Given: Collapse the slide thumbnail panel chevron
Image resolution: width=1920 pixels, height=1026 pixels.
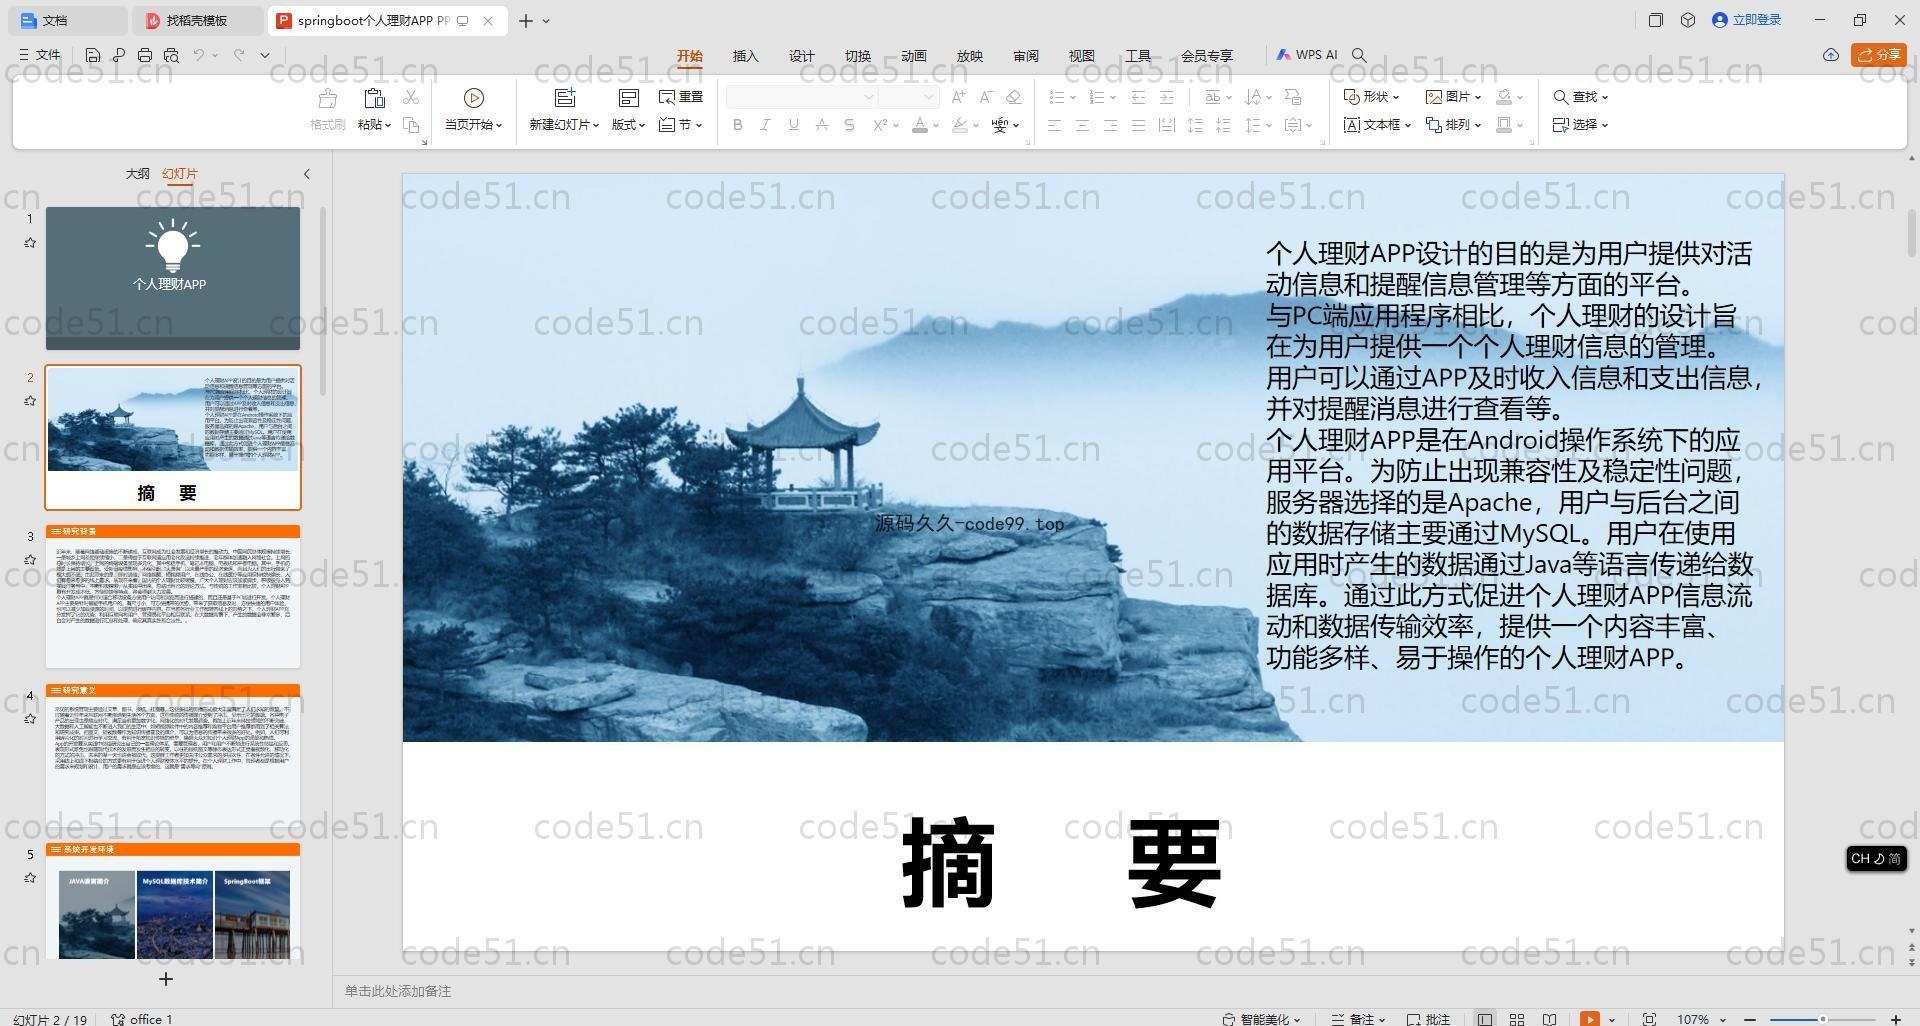Looking at the screenshot, I should [x=307, y=174].
